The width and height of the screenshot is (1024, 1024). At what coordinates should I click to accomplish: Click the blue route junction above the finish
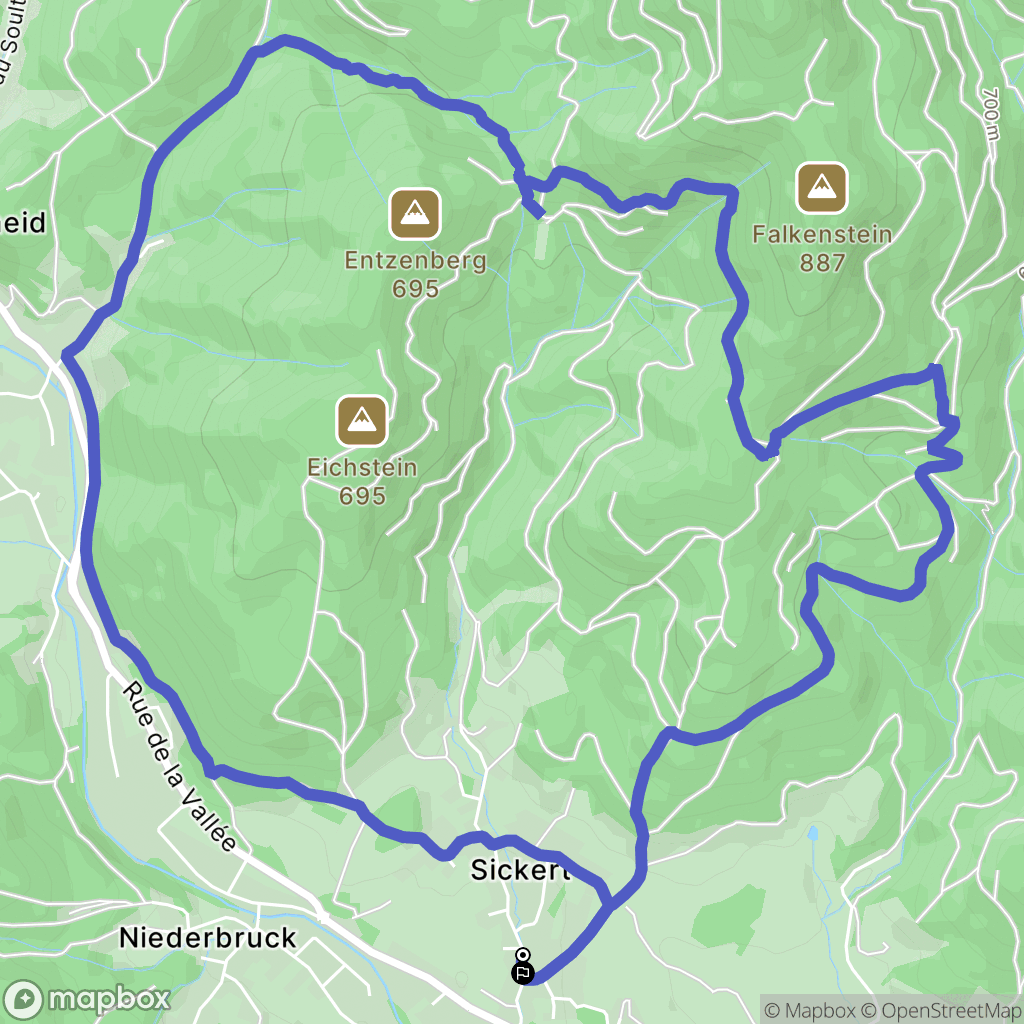tap(609, 904)
